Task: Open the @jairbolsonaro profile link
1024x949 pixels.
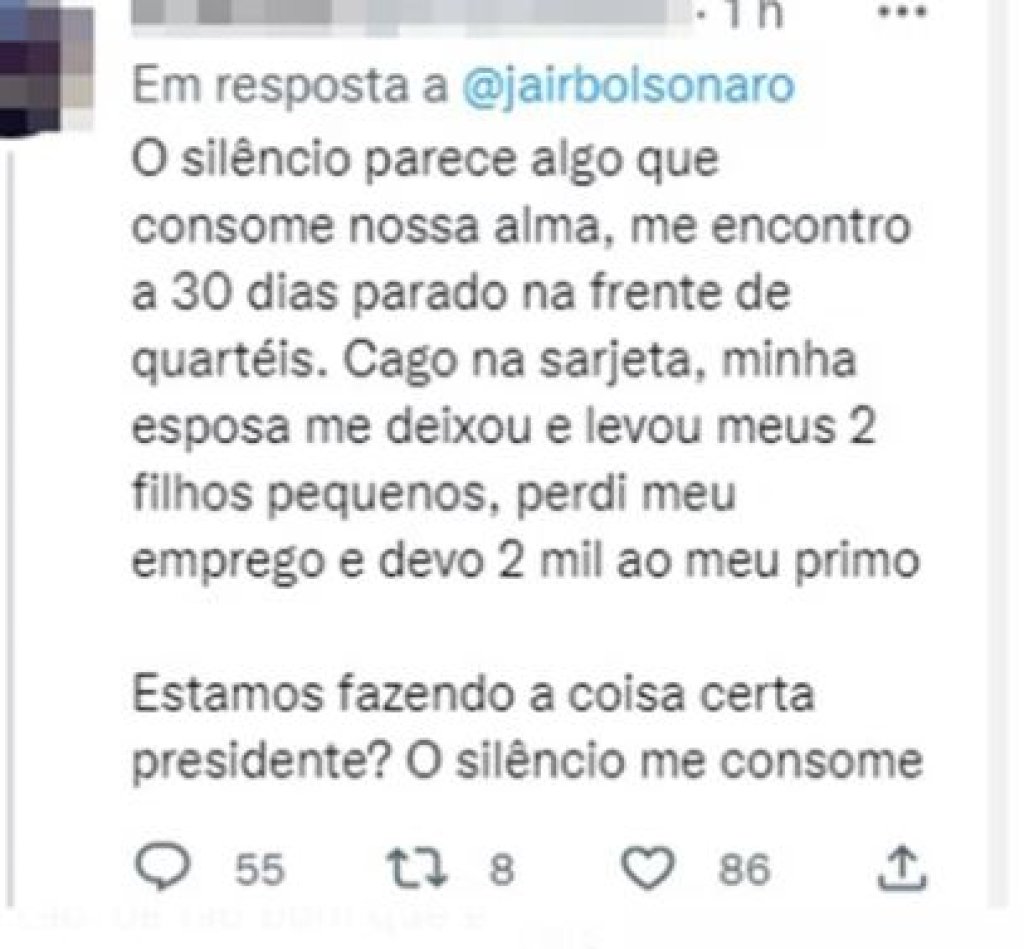Action: [628, 86]
